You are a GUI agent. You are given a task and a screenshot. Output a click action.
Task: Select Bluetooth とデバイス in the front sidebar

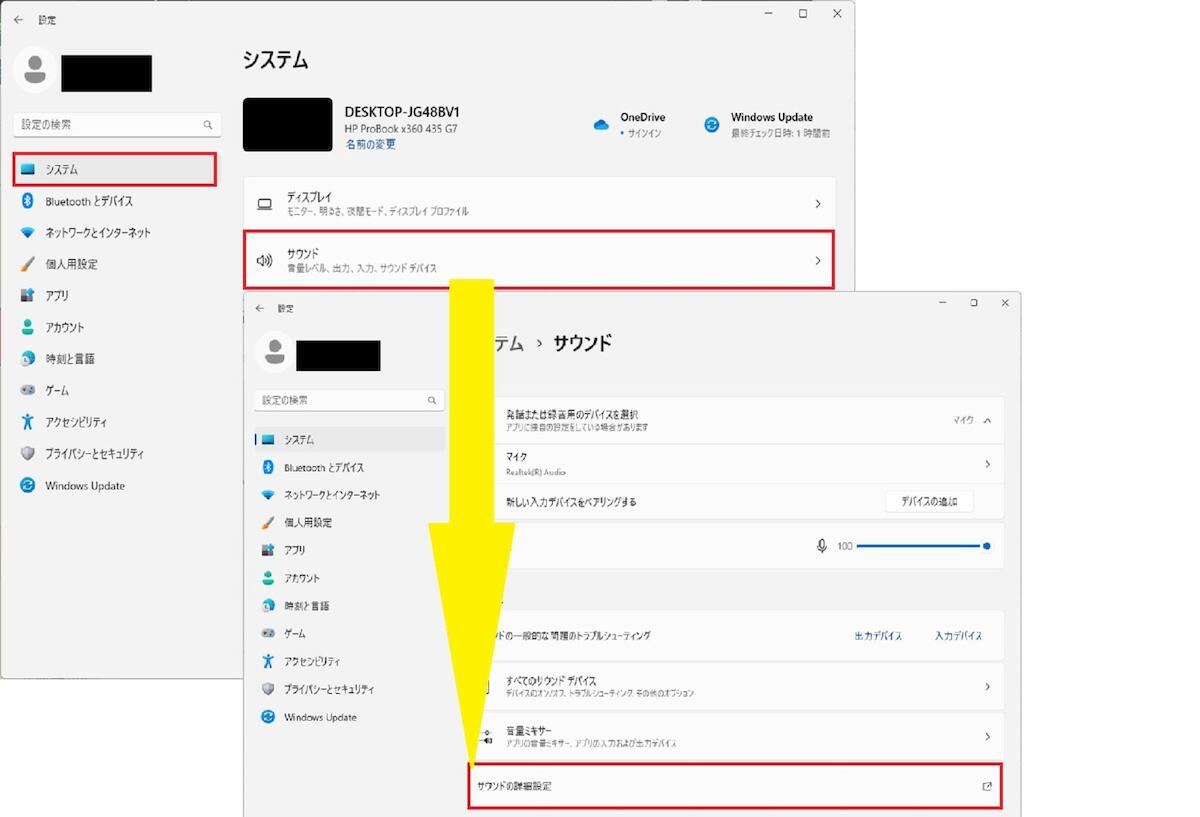pyautogui.click(x=323, y=467)
